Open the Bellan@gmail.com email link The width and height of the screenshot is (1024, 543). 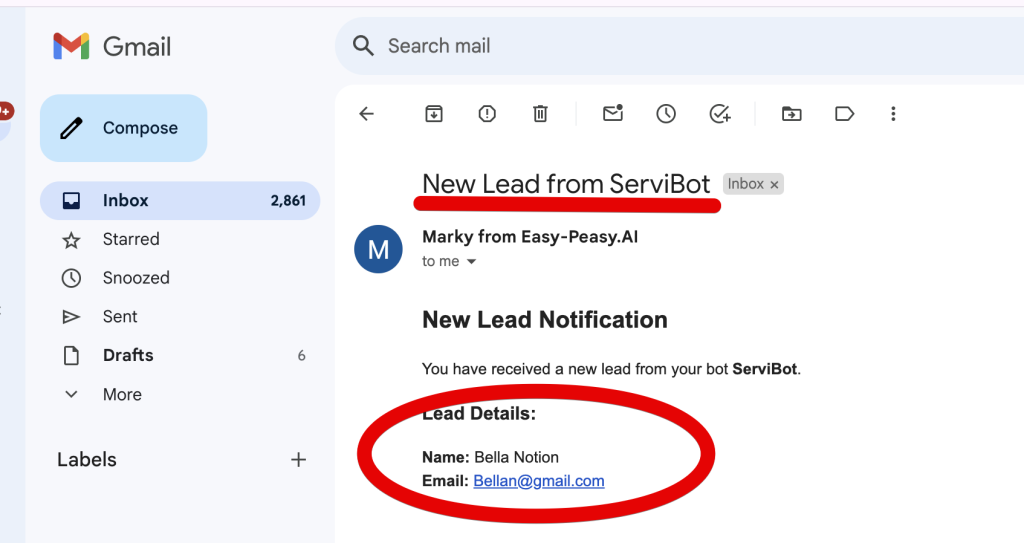point(539,481)
